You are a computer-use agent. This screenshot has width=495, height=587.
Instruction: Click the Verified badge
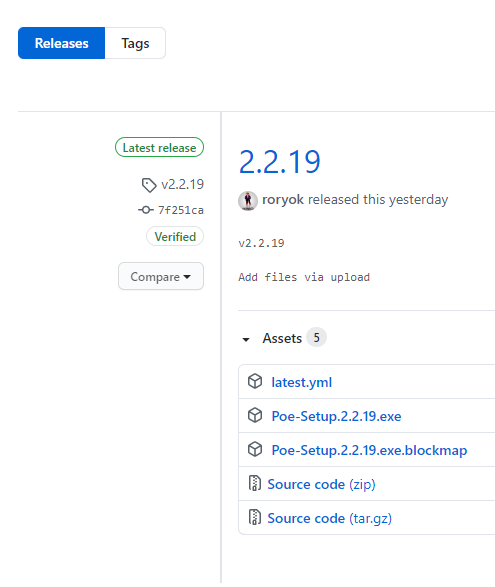pyautogui.click(x=175, y=237)
